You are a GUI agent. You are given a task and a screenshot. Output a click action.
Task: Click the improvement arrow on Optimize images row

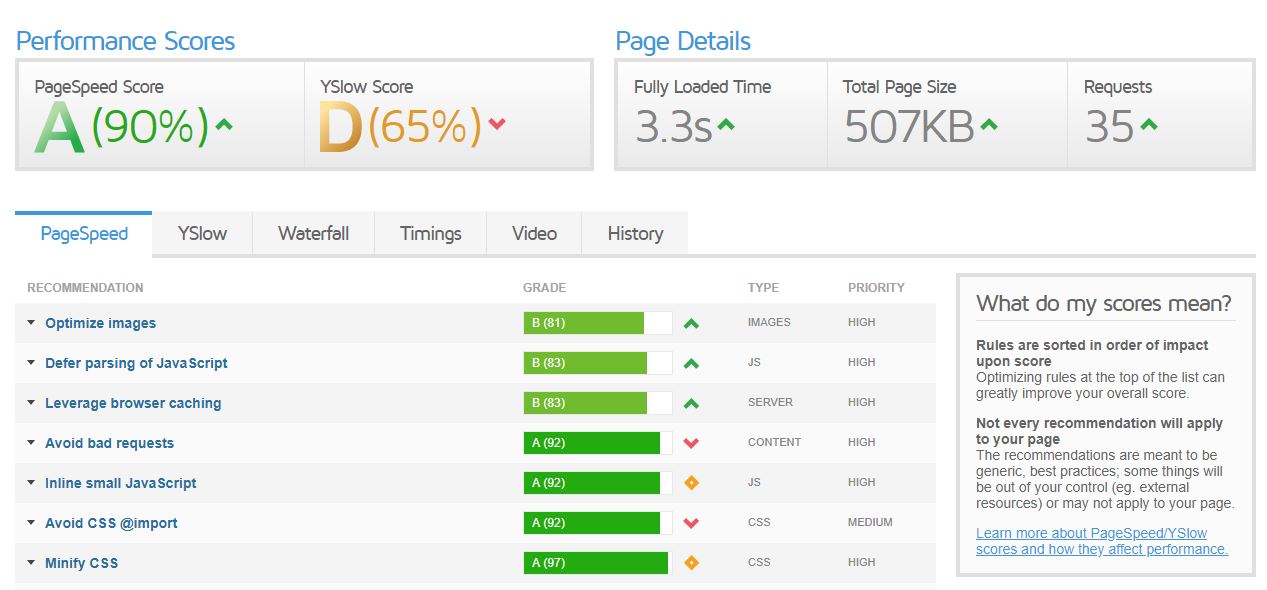693,322
